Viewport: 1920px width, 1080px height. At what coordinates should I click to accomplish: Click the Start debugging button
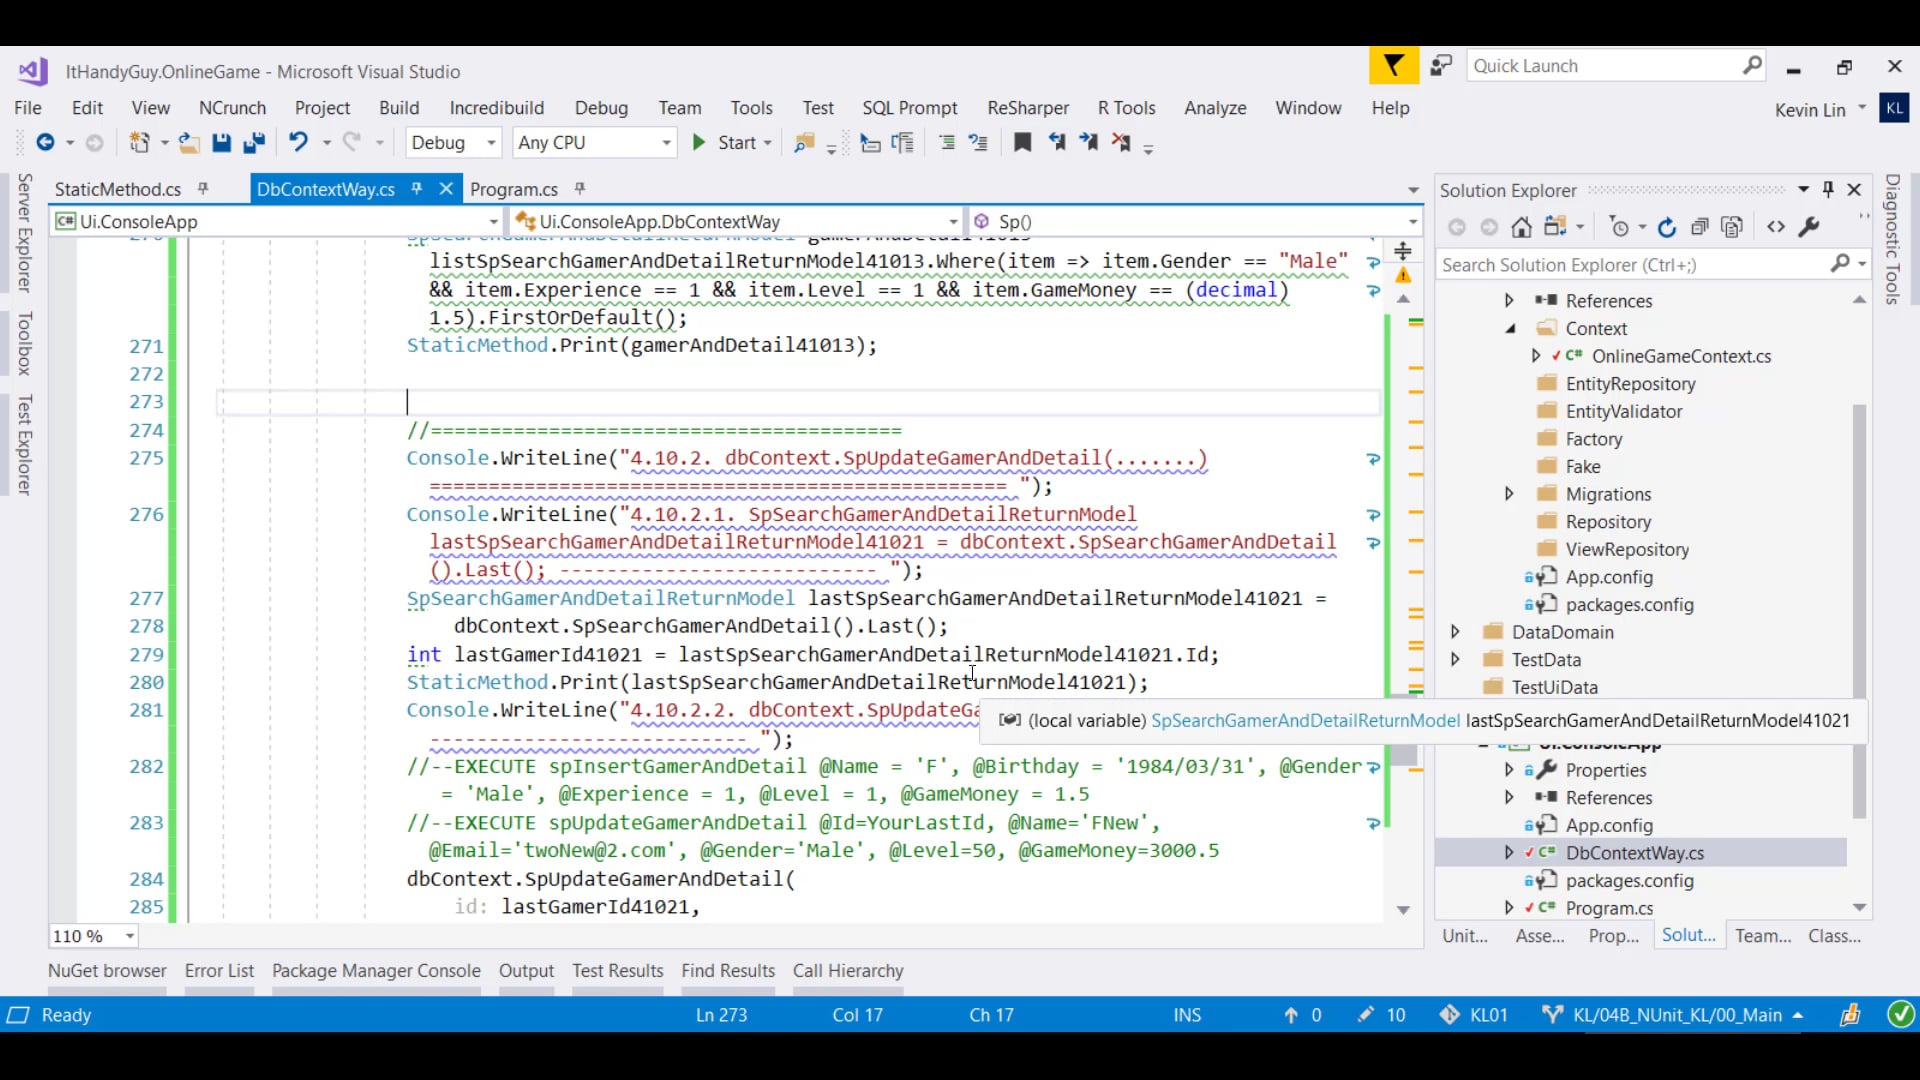pyautogui.click(x=726, y=143)
